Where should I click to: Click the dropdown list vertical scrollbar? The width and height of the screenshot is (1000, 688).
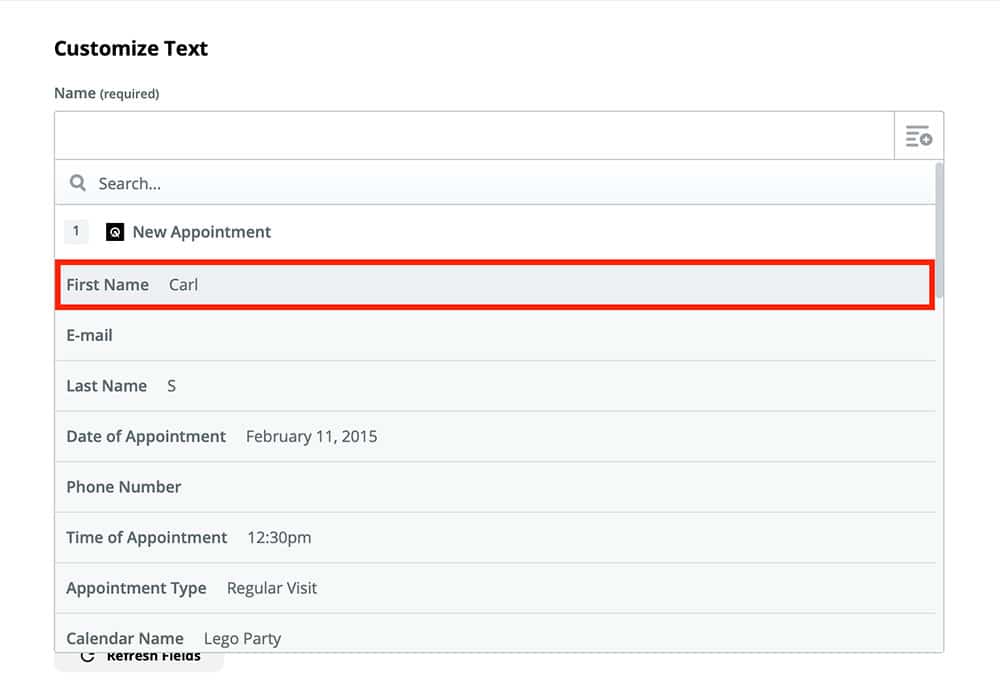938,230
